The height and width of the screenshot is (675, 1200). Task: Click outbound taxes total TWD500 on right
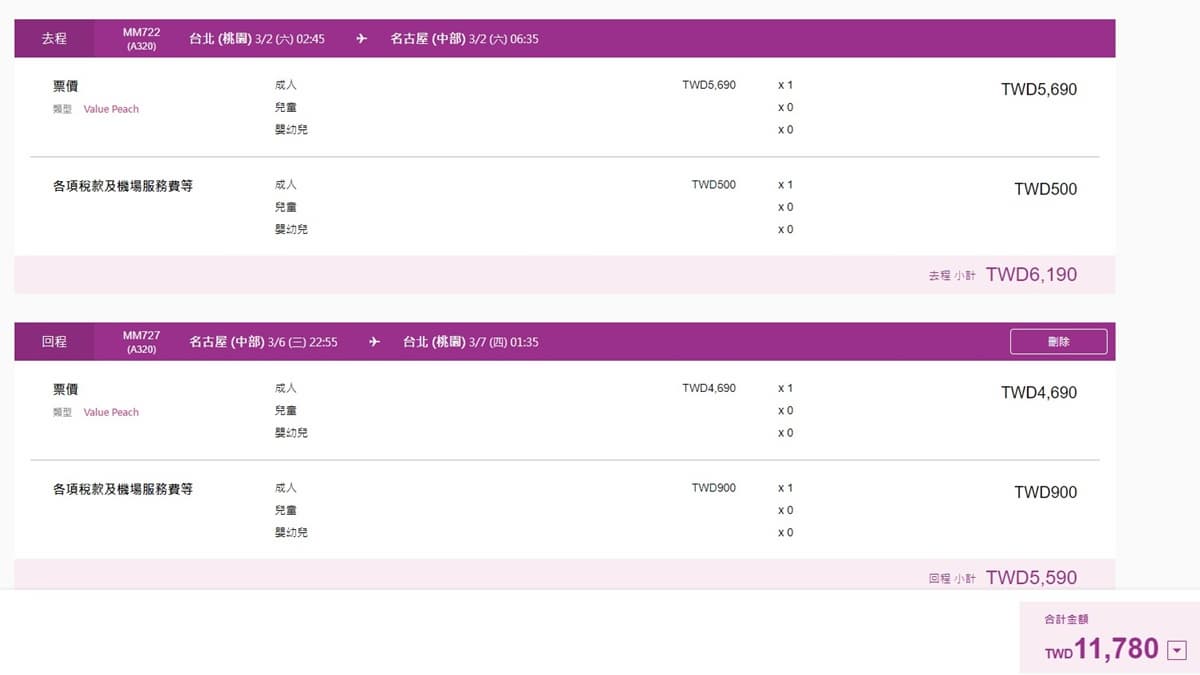[1046, 190]
